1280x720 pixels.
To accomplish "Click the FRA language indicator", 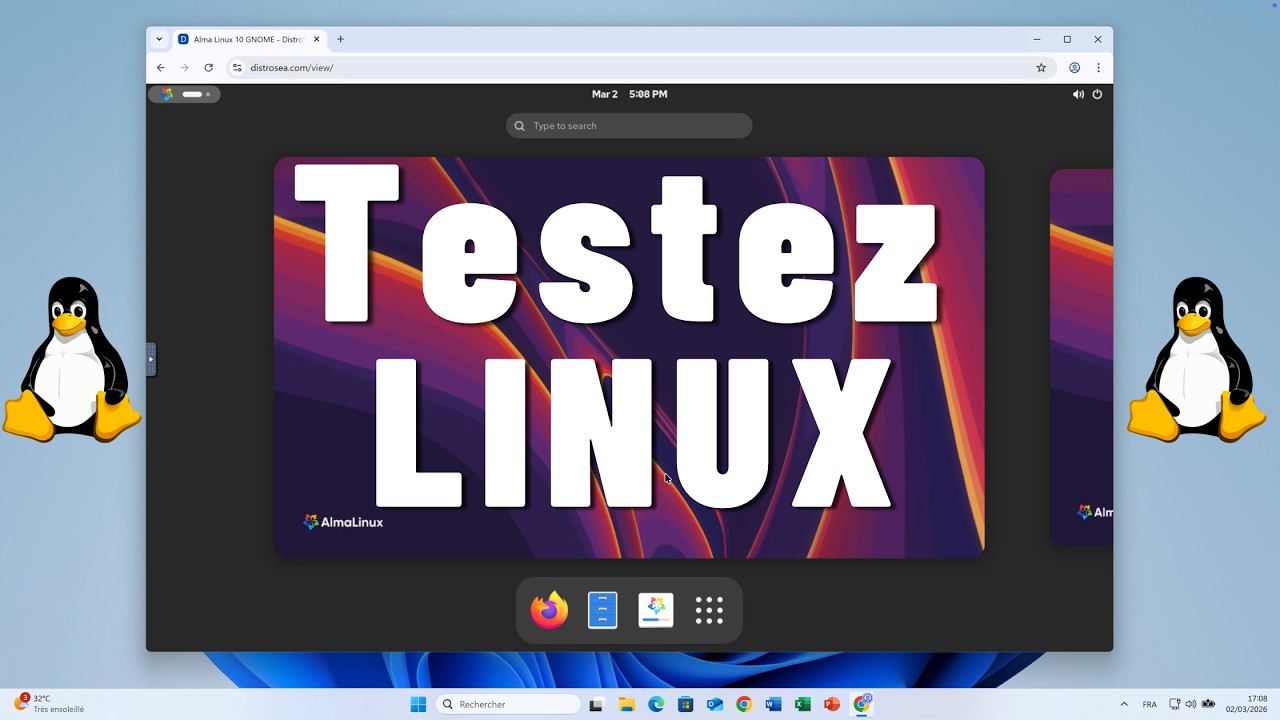I will point(1150,704).
